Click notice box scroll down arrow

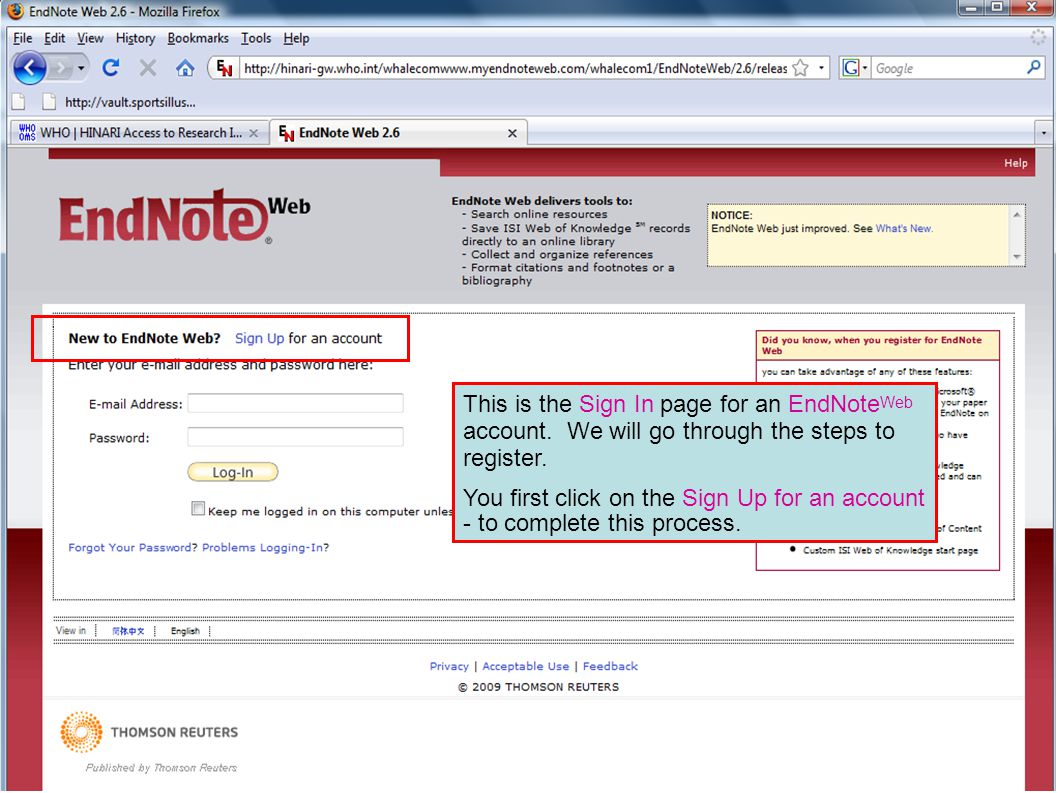[x=1017, y=257]
